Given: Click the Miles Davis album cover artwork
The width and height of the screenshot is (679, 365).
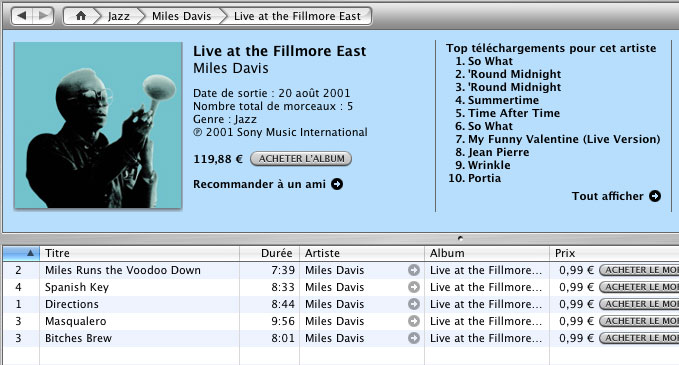Looking at the screenshot, I should 98,125.
